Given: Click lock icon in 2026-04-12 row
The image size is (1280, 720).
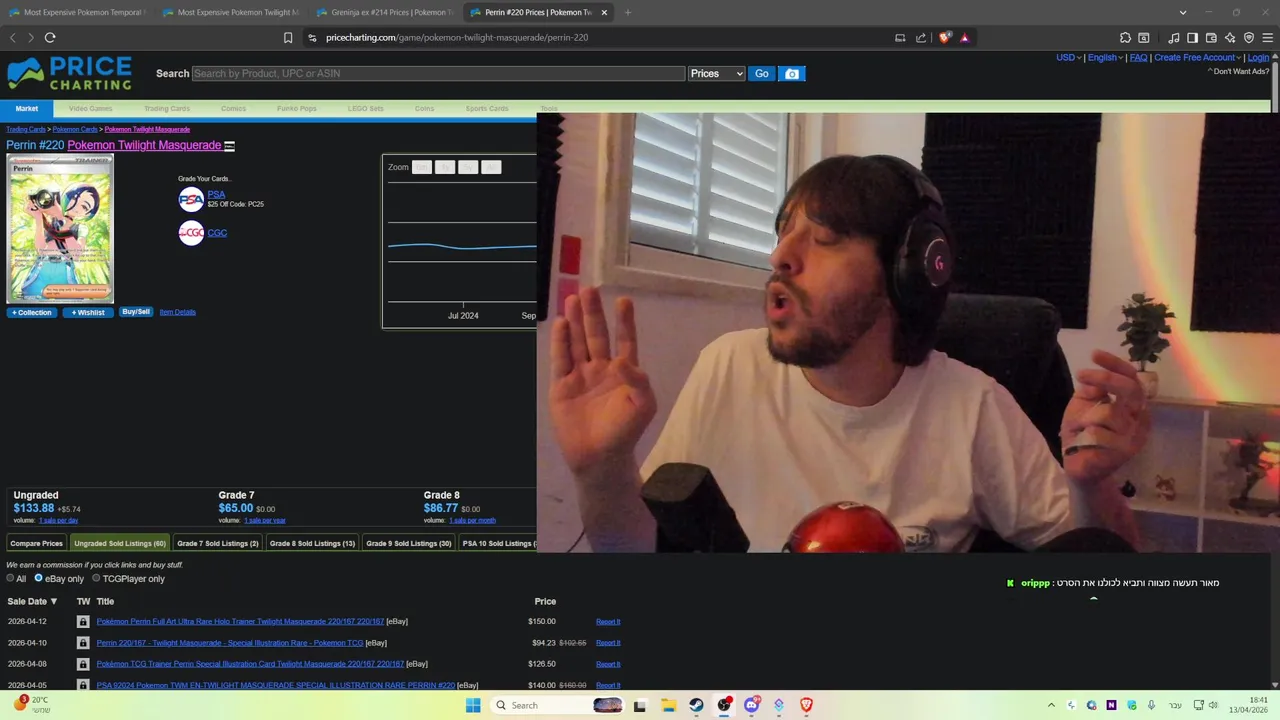Looking at the screenshot, I should click(83, 622).
